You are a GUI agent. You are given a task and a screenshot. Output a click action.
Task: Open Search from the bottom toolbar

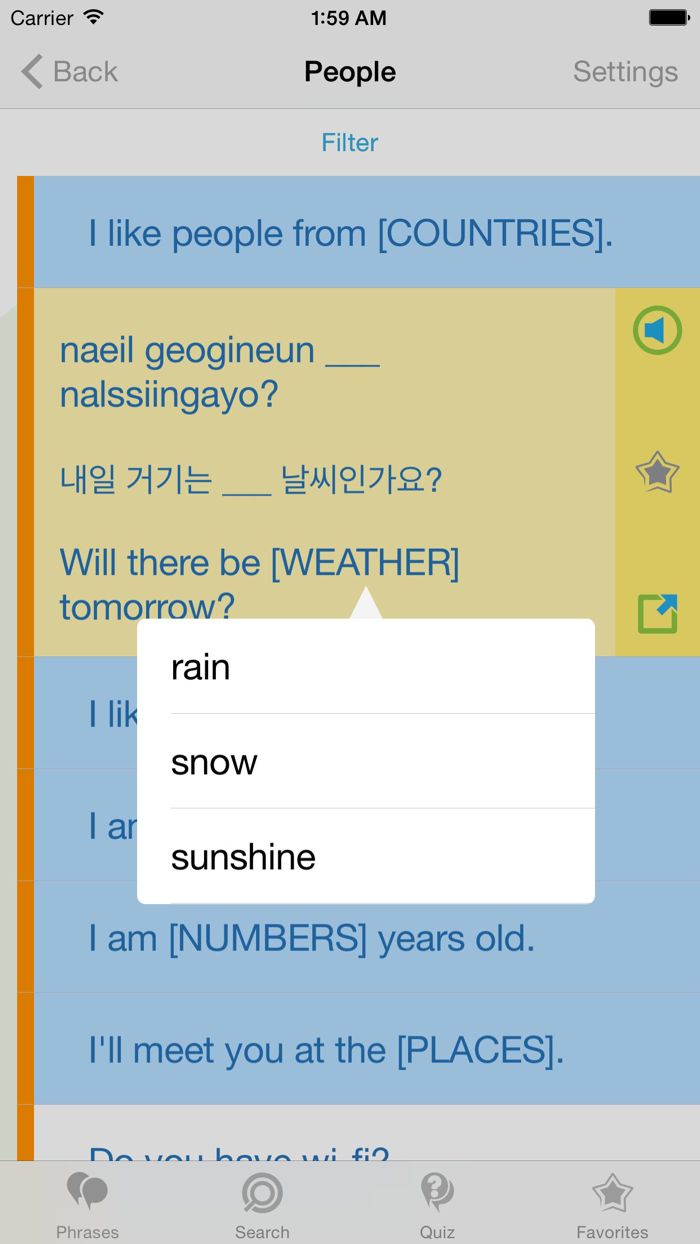pos(262,1200)
